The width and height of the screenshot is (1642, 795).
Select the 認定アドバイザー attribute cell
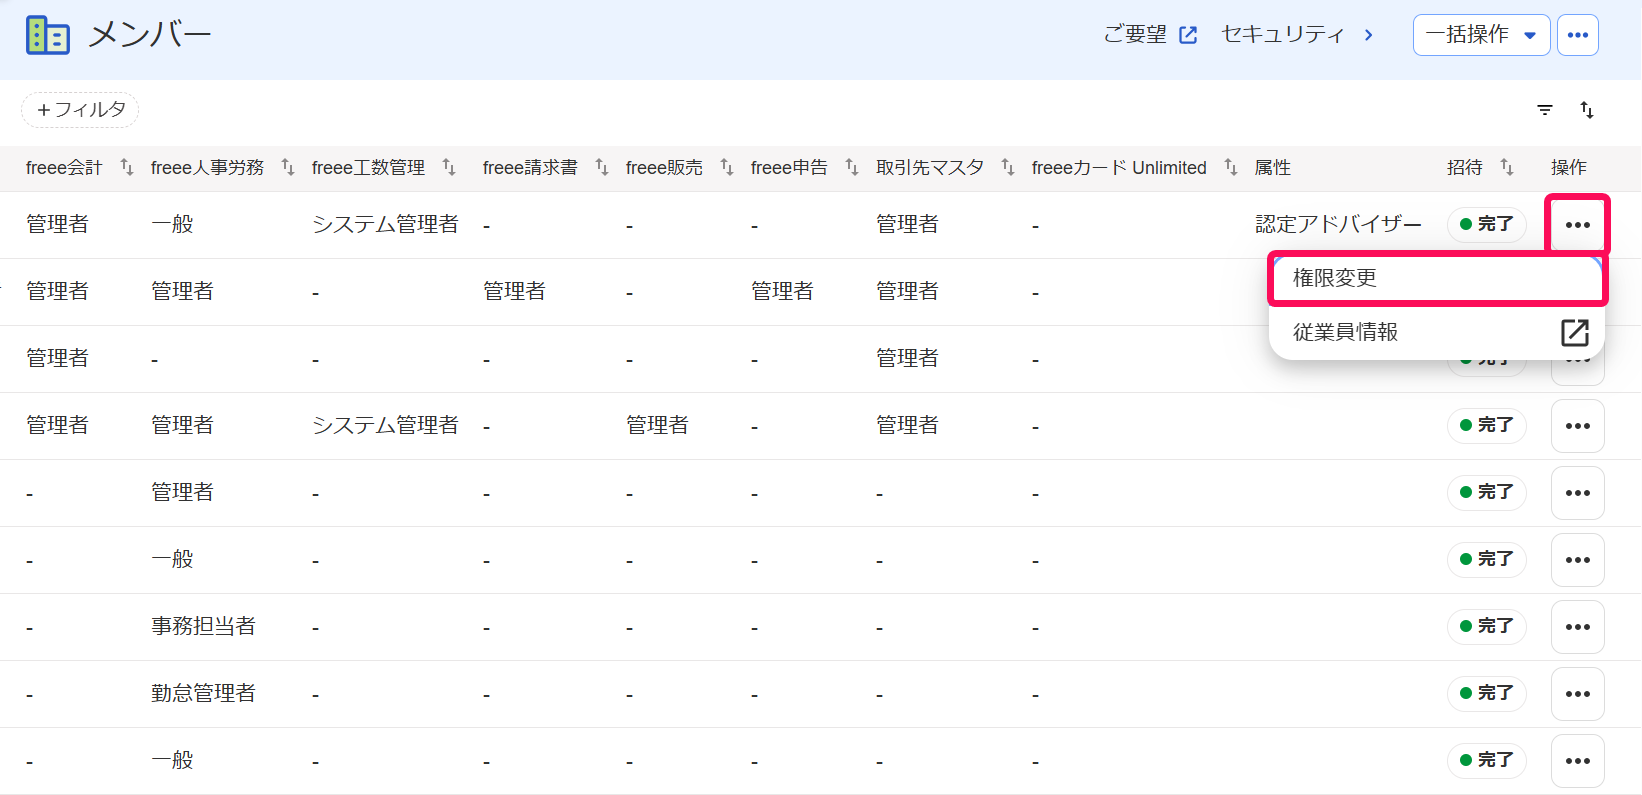tap(1338, 224)
